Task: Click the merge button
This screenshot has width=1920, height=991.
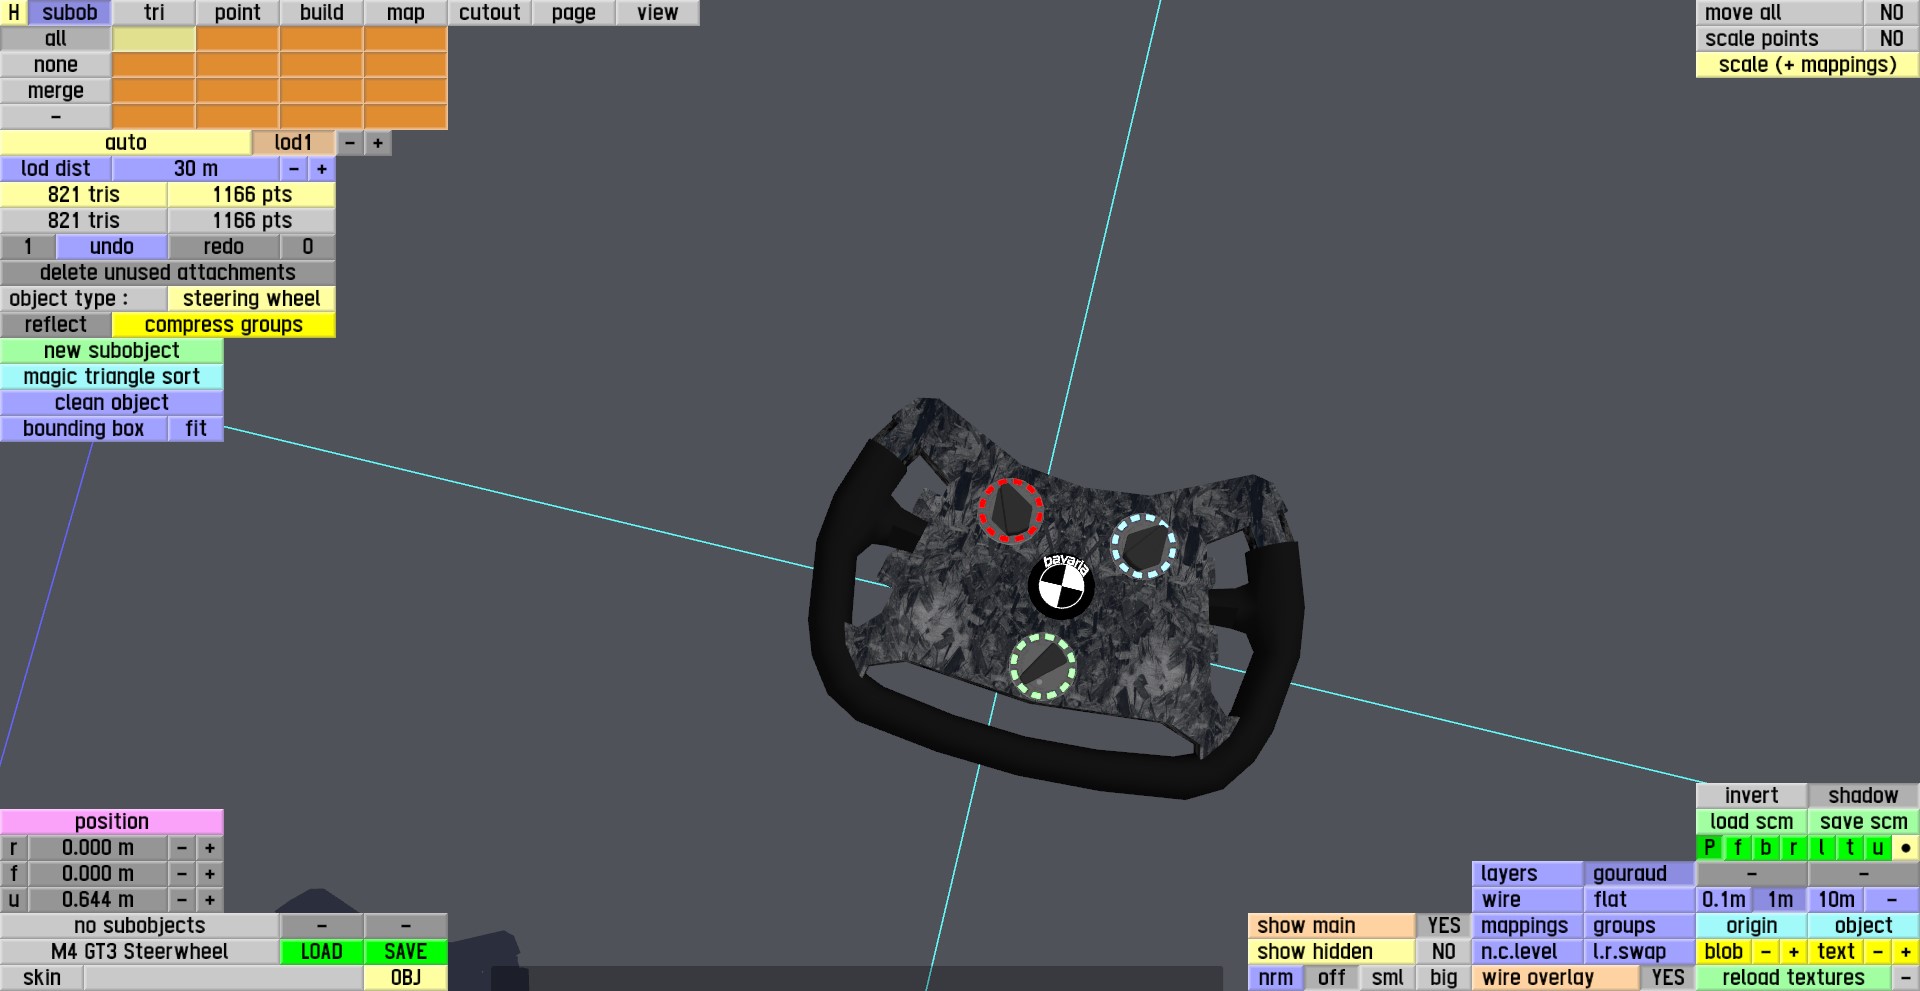Action: (56, 91)
